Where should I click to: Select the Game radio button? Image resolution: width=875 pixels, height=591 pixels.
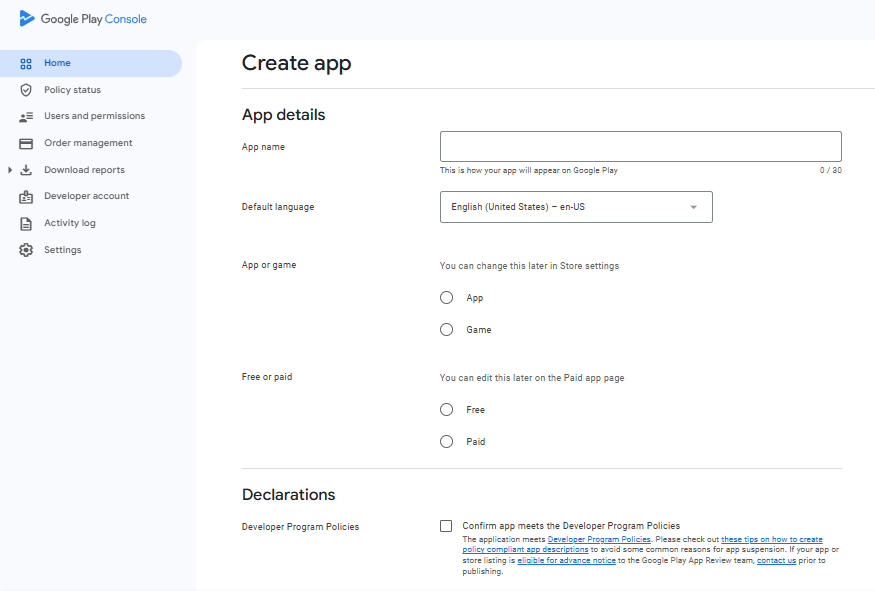446,330
